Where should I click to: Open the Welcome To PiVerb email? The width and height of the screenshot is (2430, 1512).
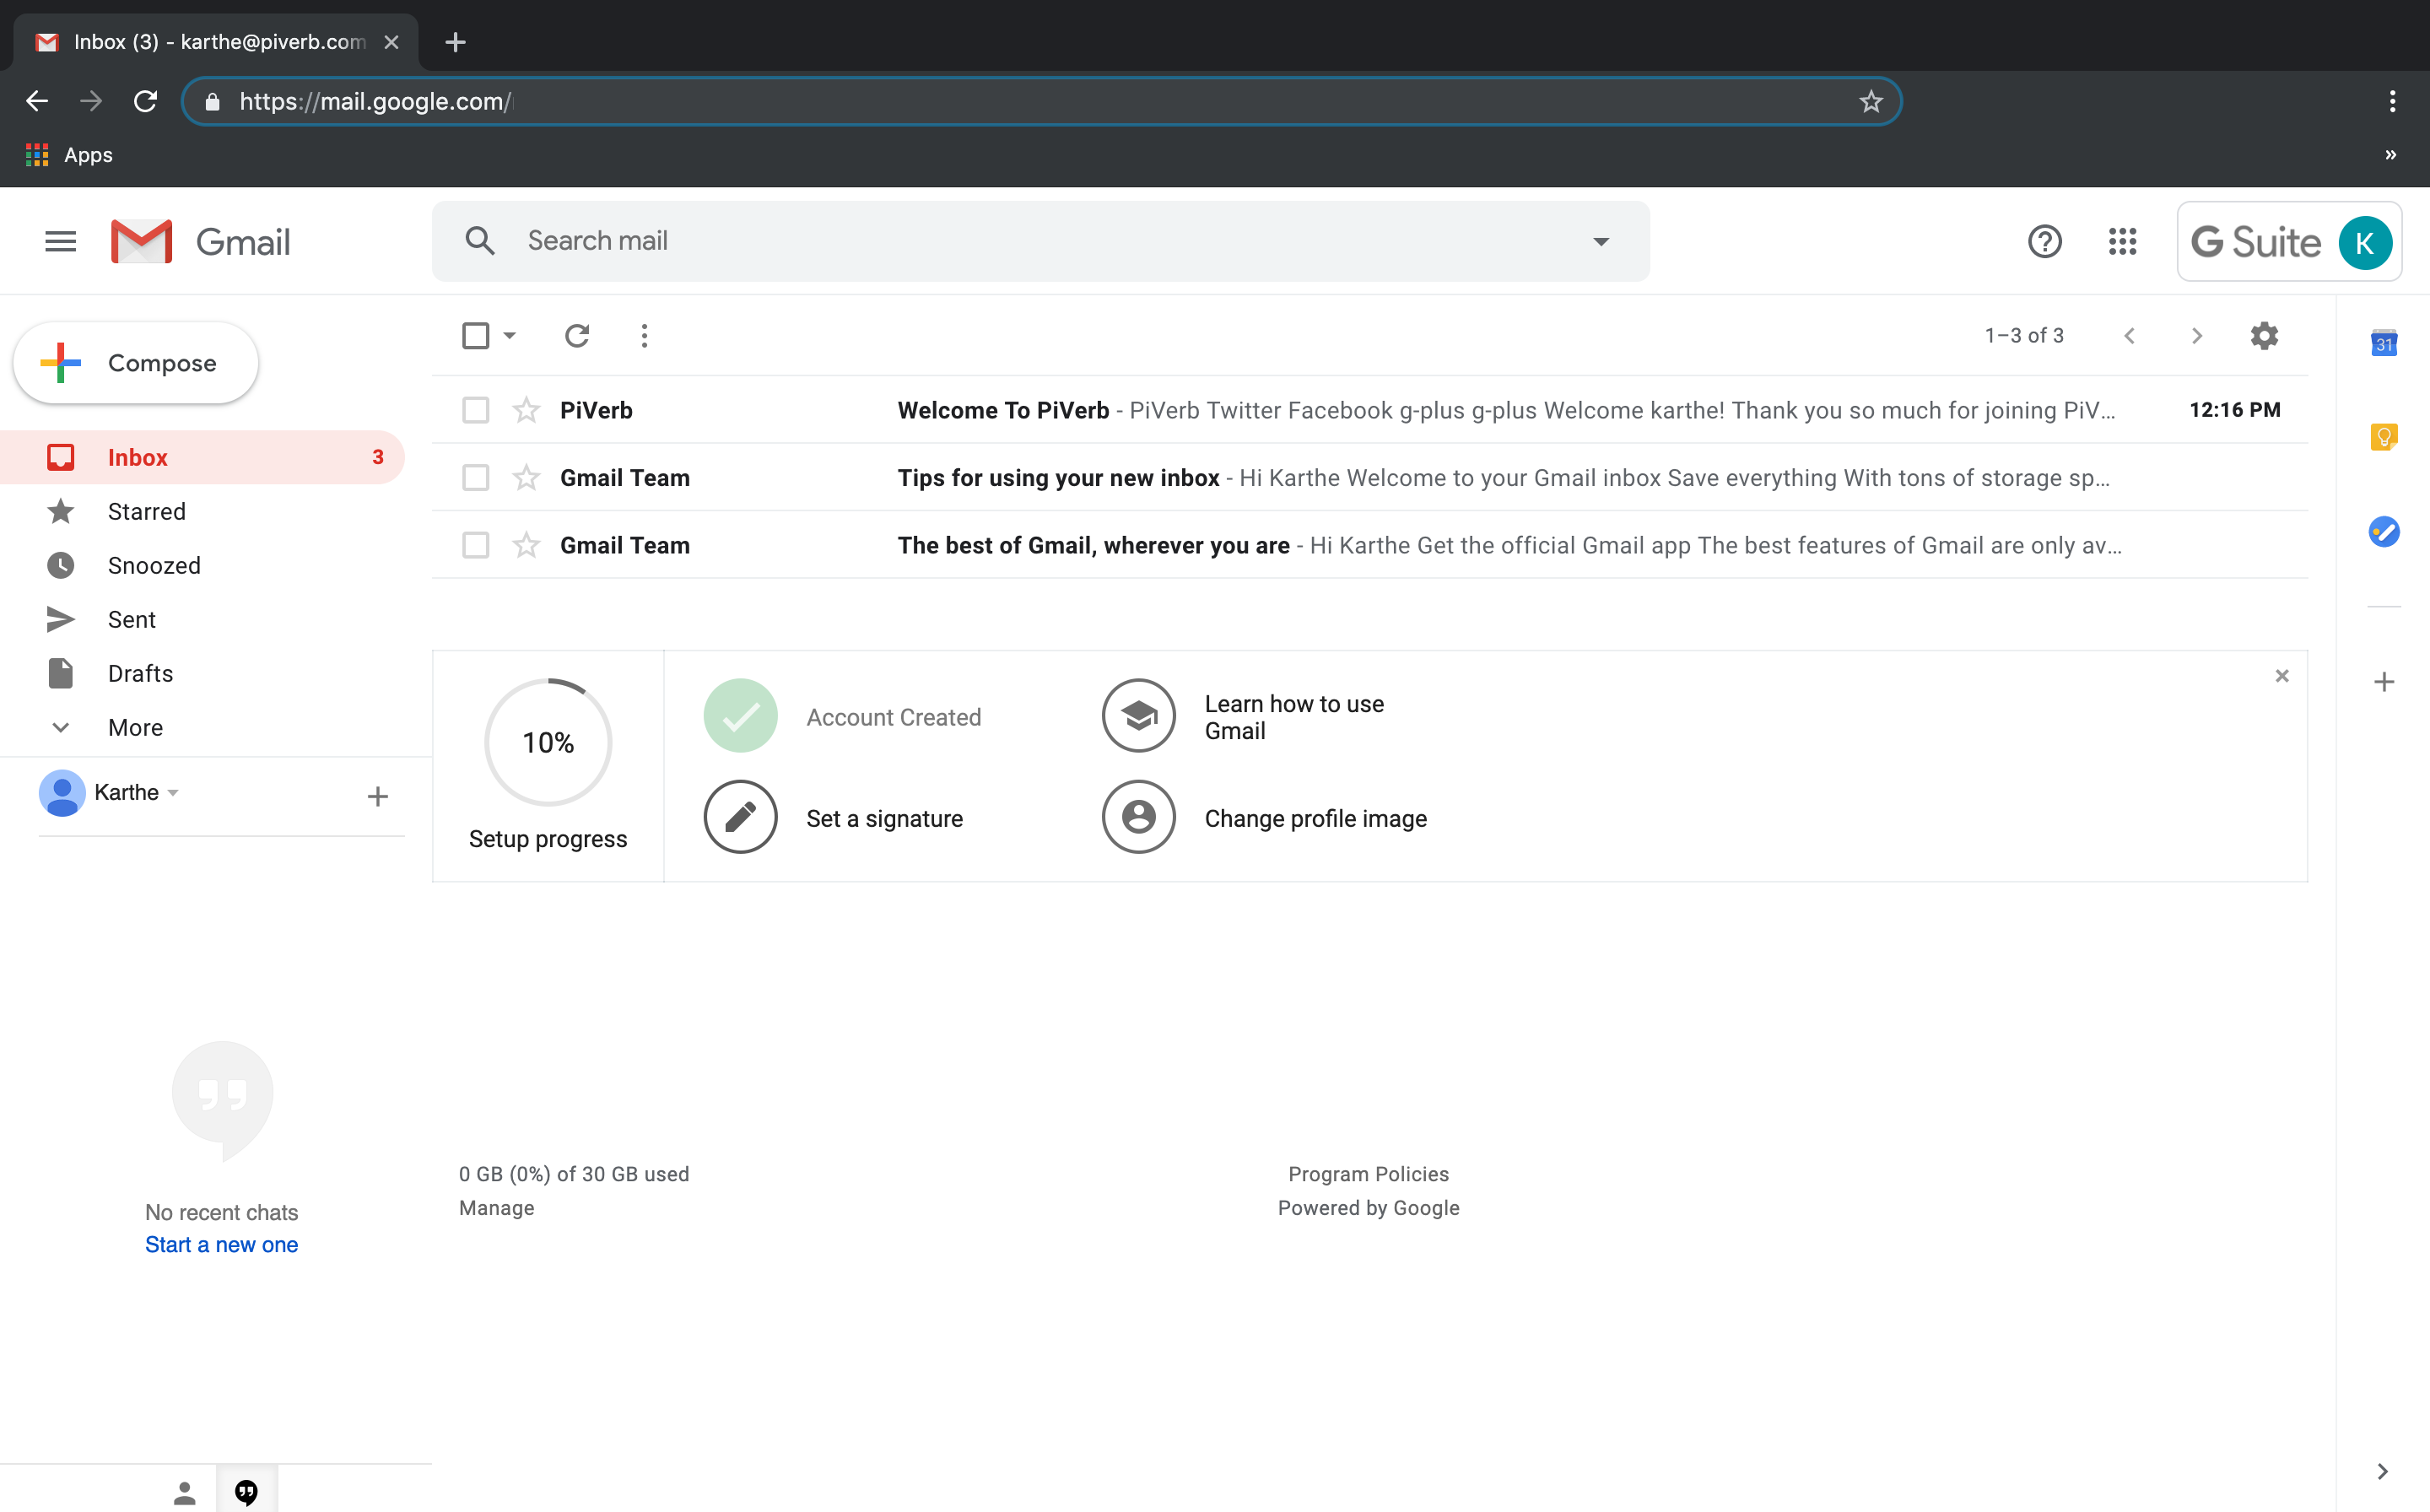pyautogui.click(x=1370, y=410)
